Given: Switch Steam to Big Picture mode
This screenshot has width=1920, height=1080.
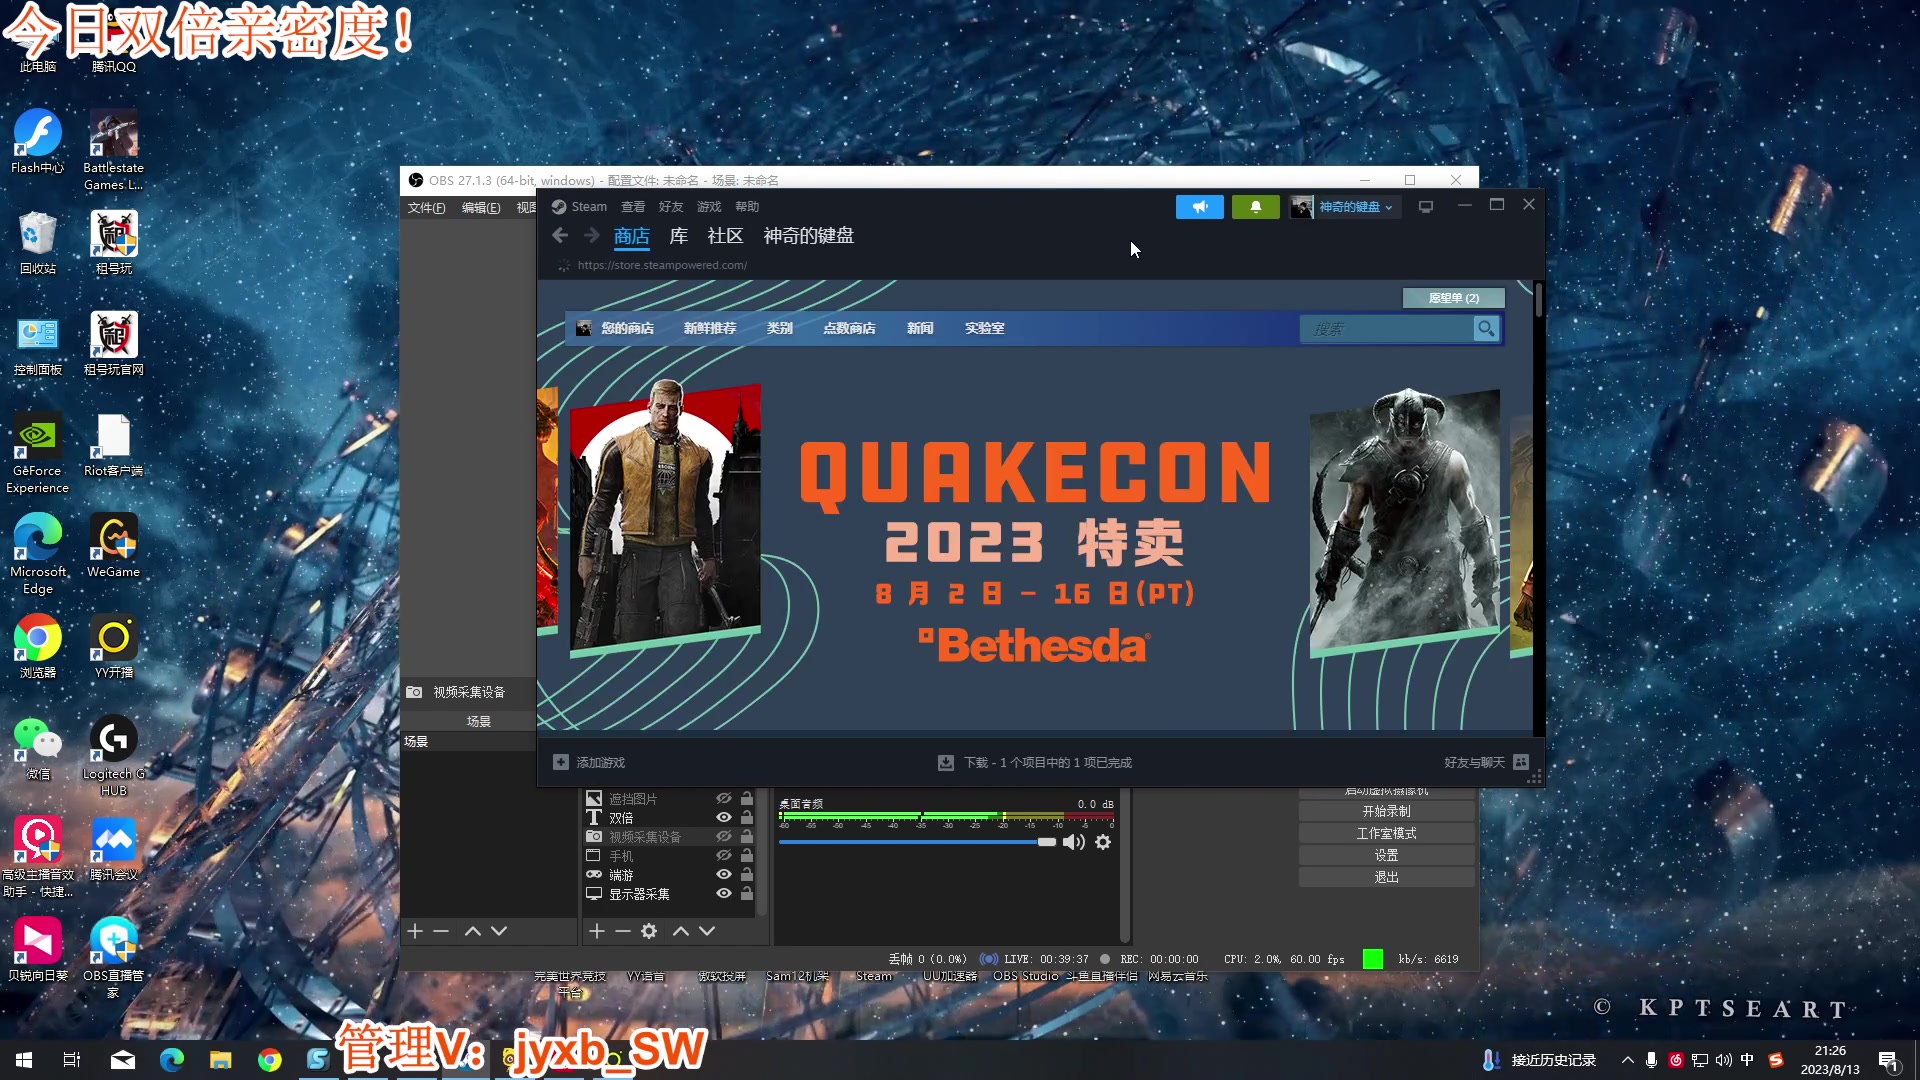Looking at the screenshot, I should tap(1426, 207).
